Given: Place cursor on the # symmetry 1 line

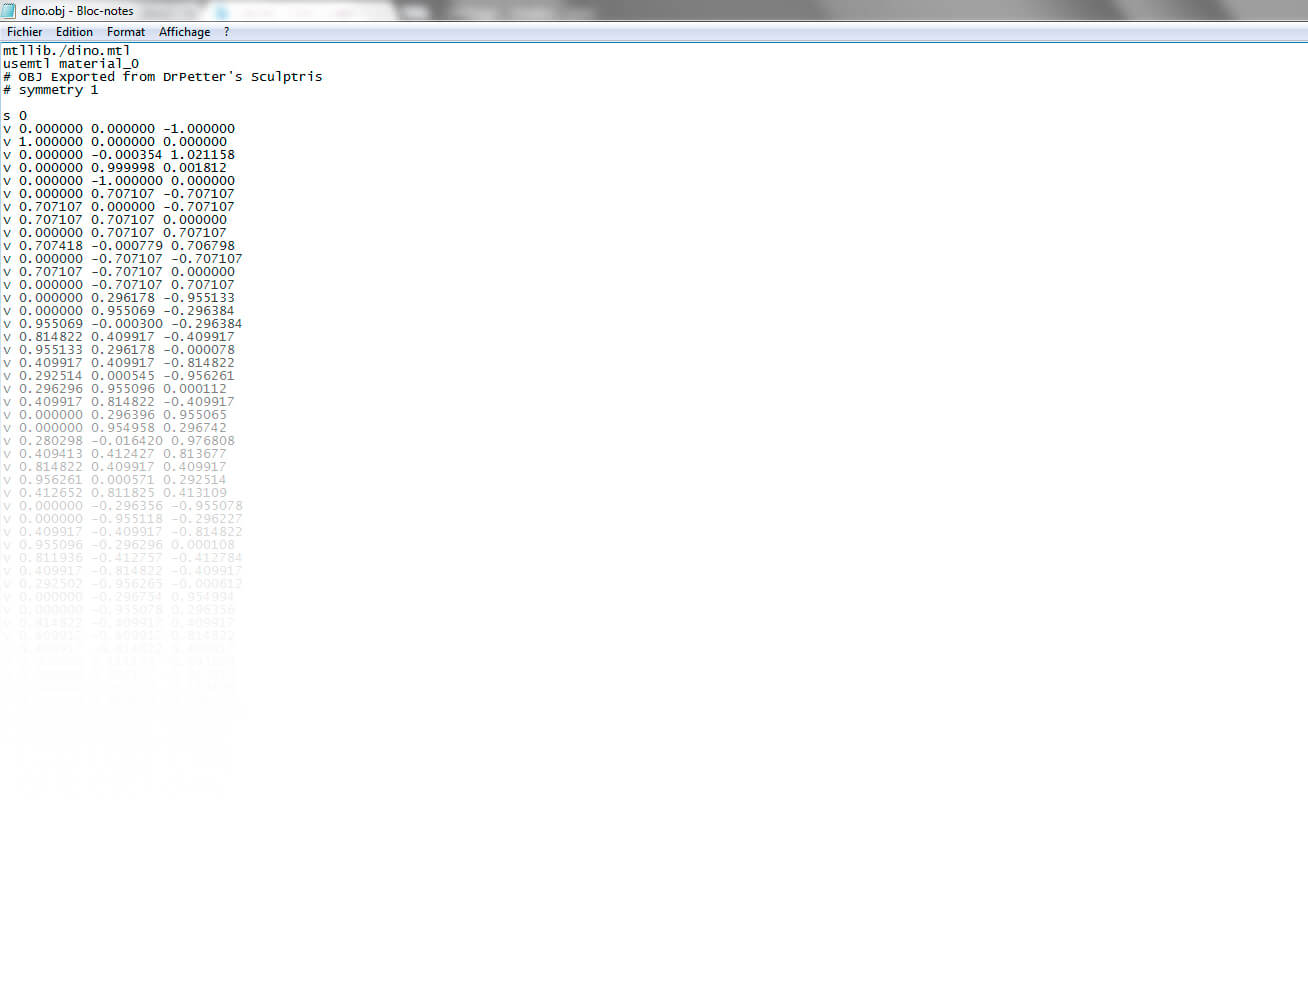Looking at the screenshot, I should pos(51,90).
